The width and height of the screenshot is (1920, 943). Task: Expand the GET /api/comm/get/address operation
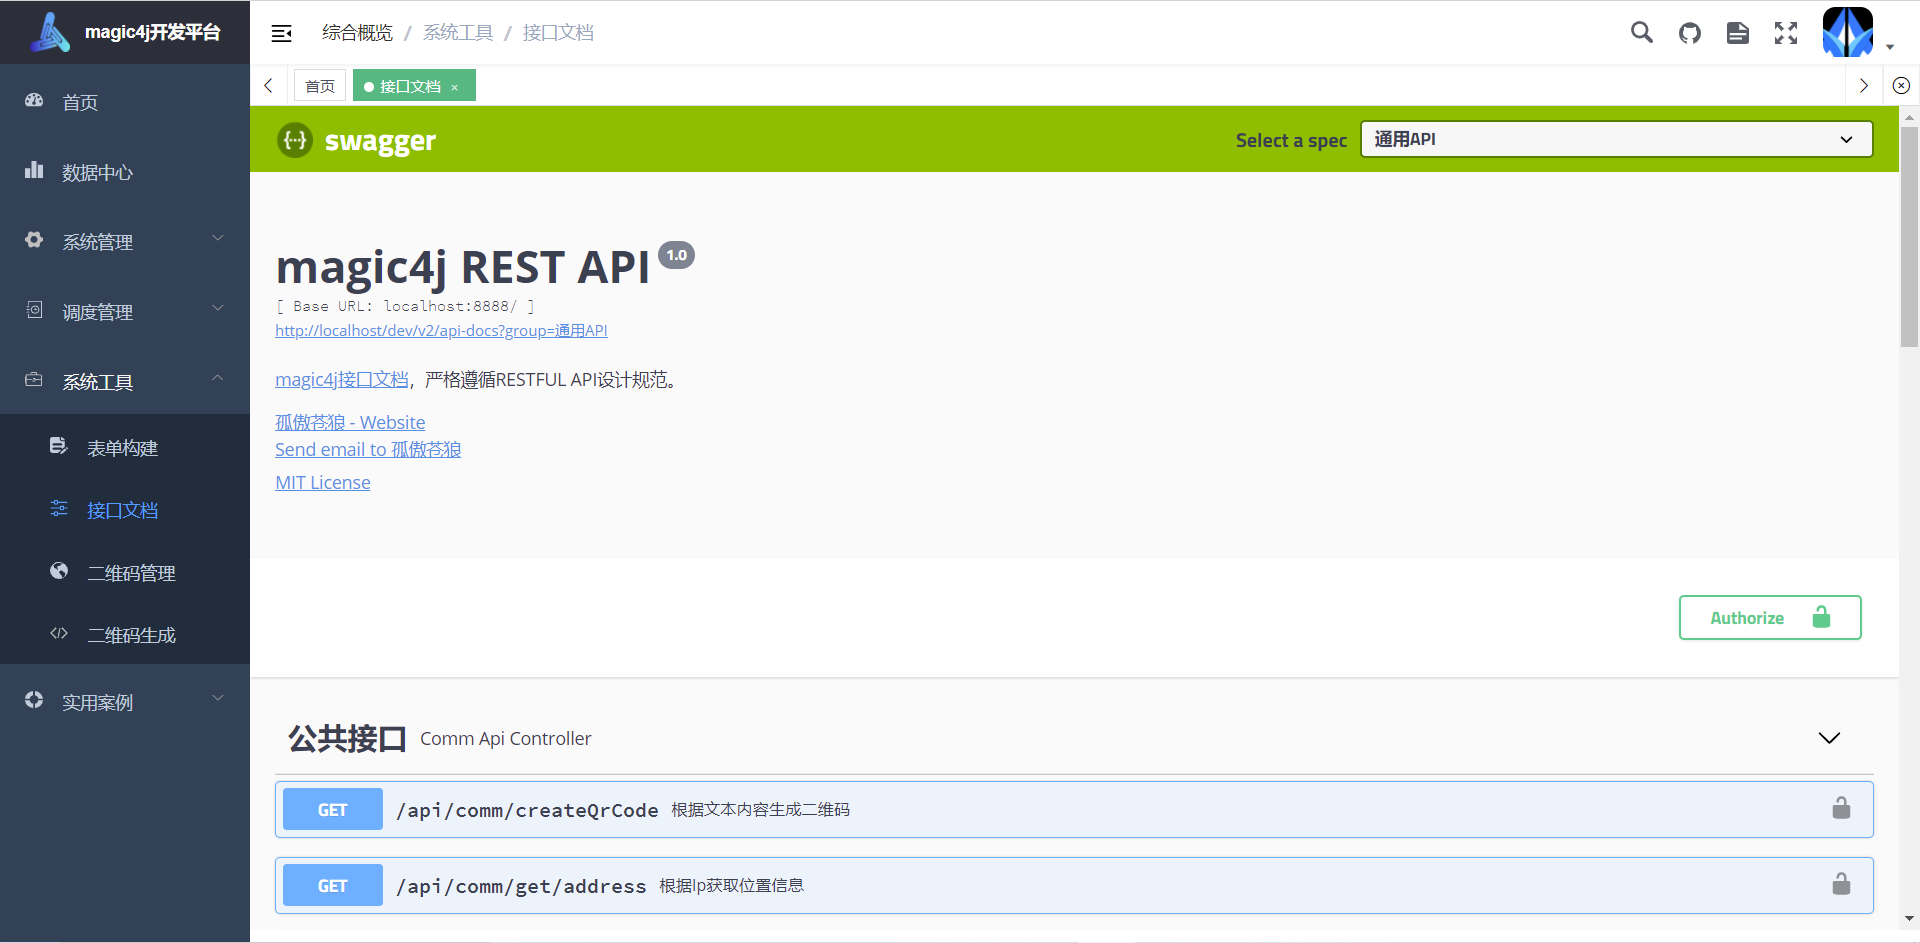click(x=1074, y=886)
